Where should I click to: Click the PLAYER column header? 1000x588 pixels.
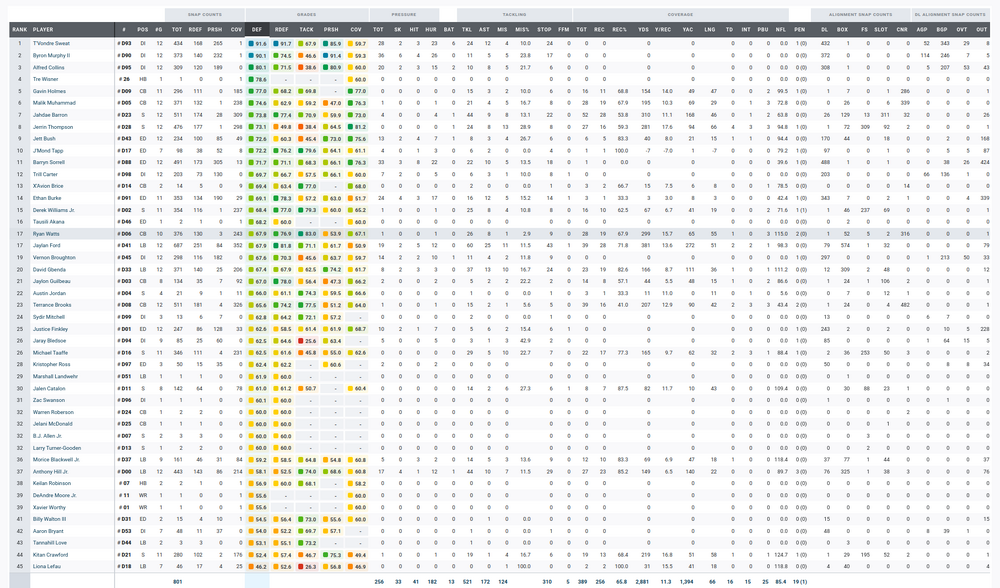coord(43,31)
